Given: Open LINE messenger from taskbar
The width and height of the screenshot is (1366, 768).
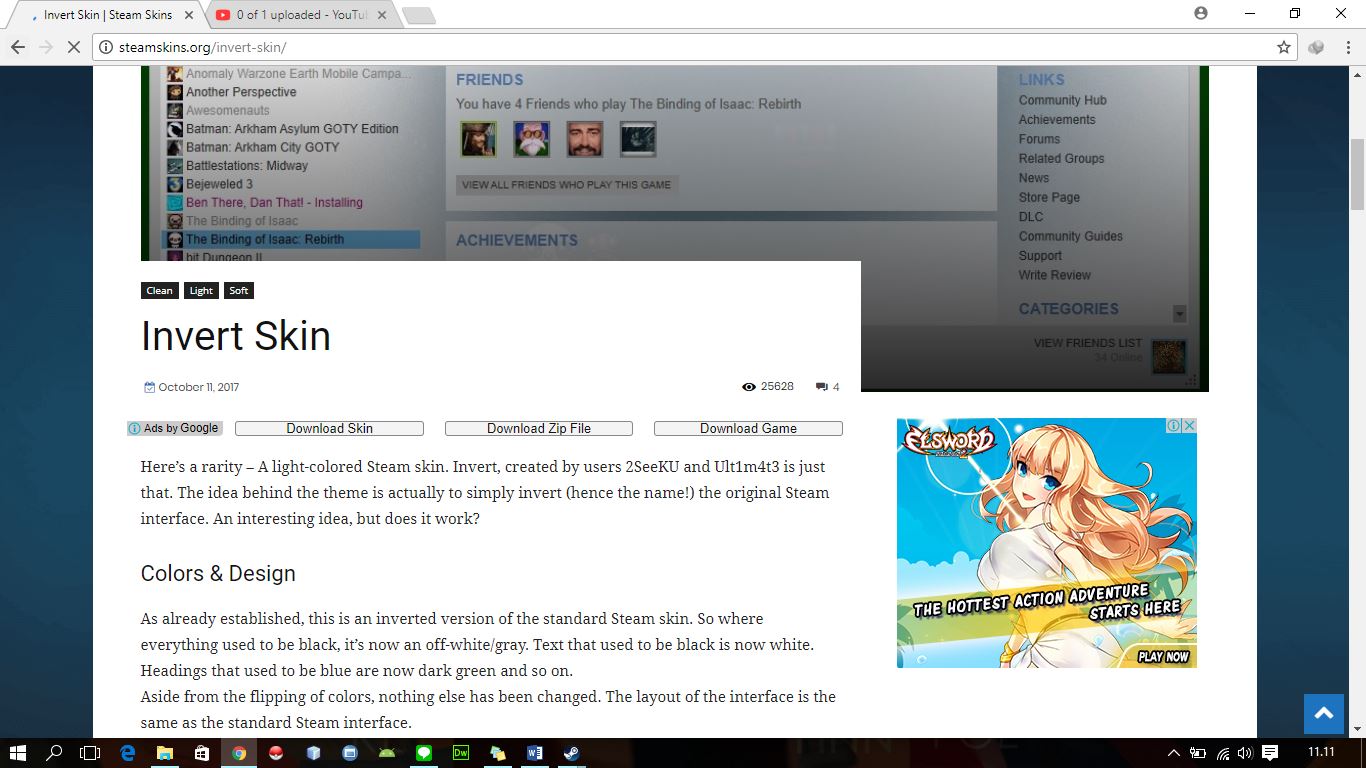Looking at the screenshot, I should pos(424,753).
